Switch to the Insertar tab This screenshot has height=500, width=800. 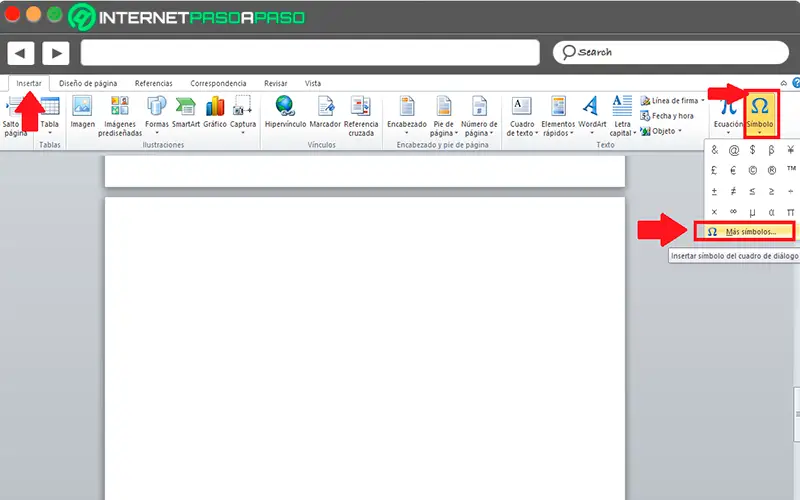pyautogui.click(x=29, y=83)
